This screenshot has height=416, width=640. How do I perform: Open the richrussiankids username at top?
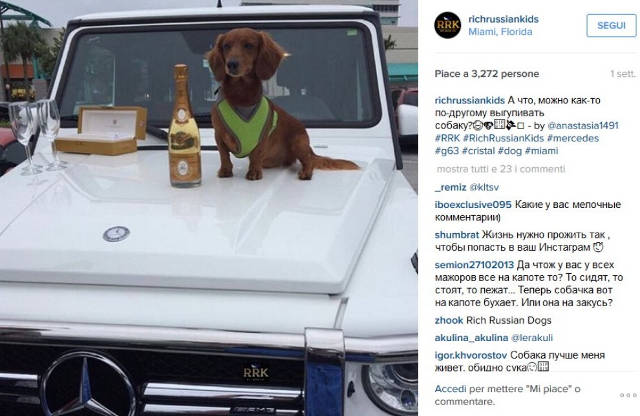(503, 19)
